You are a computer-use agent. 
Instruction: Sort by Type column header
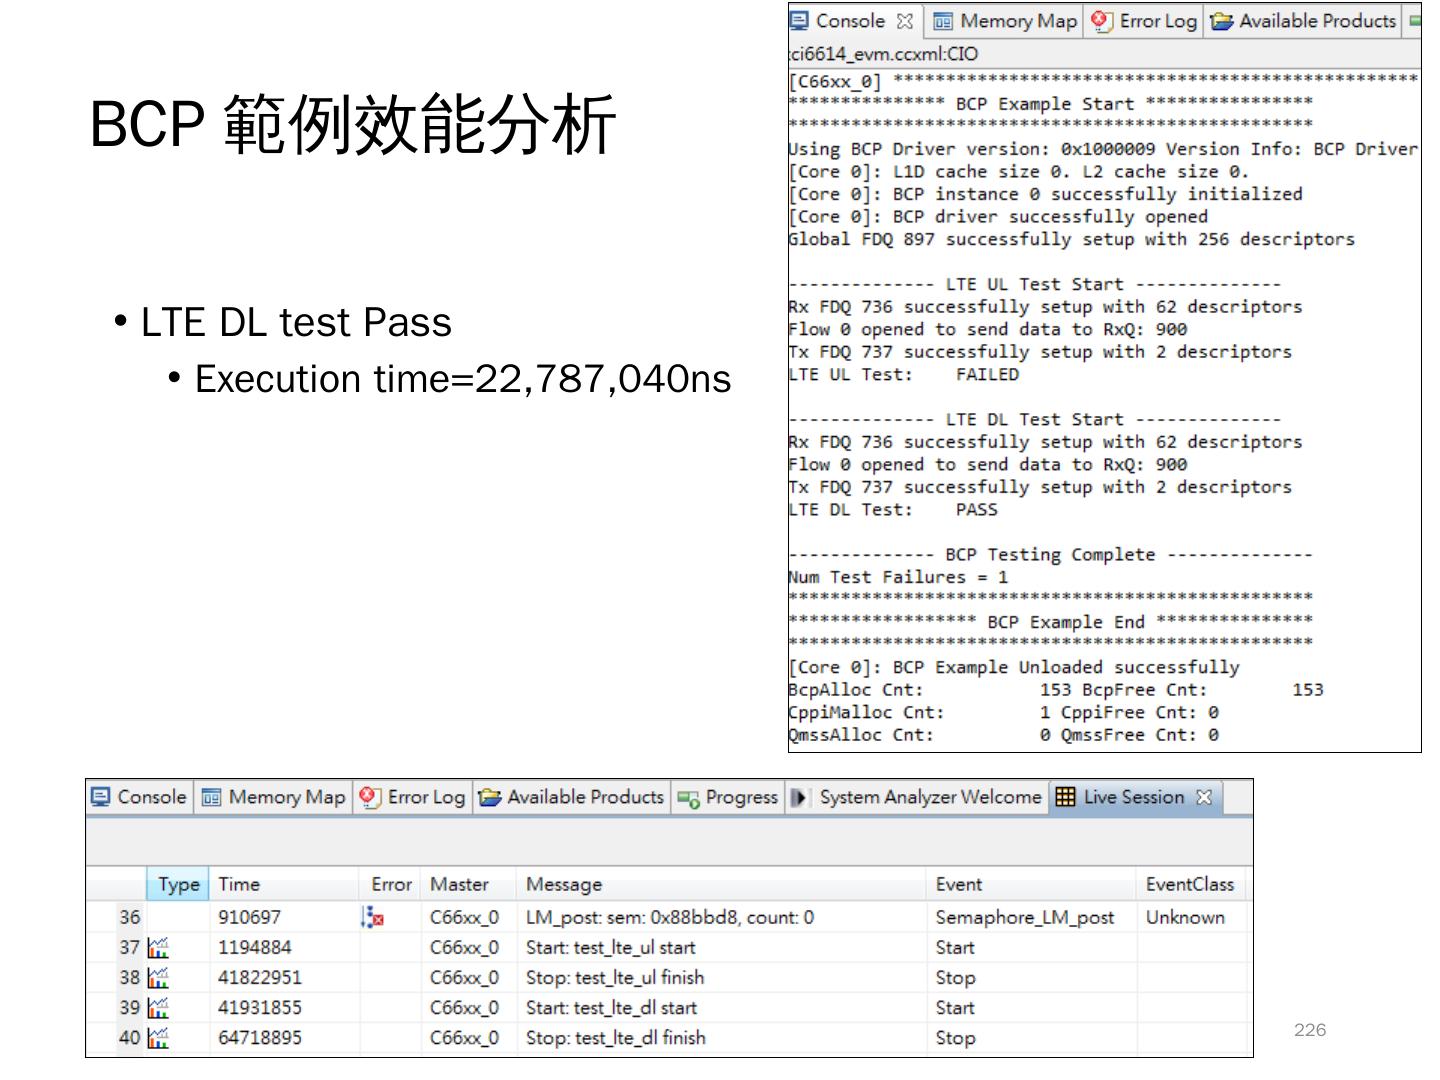tap(179, 884)
